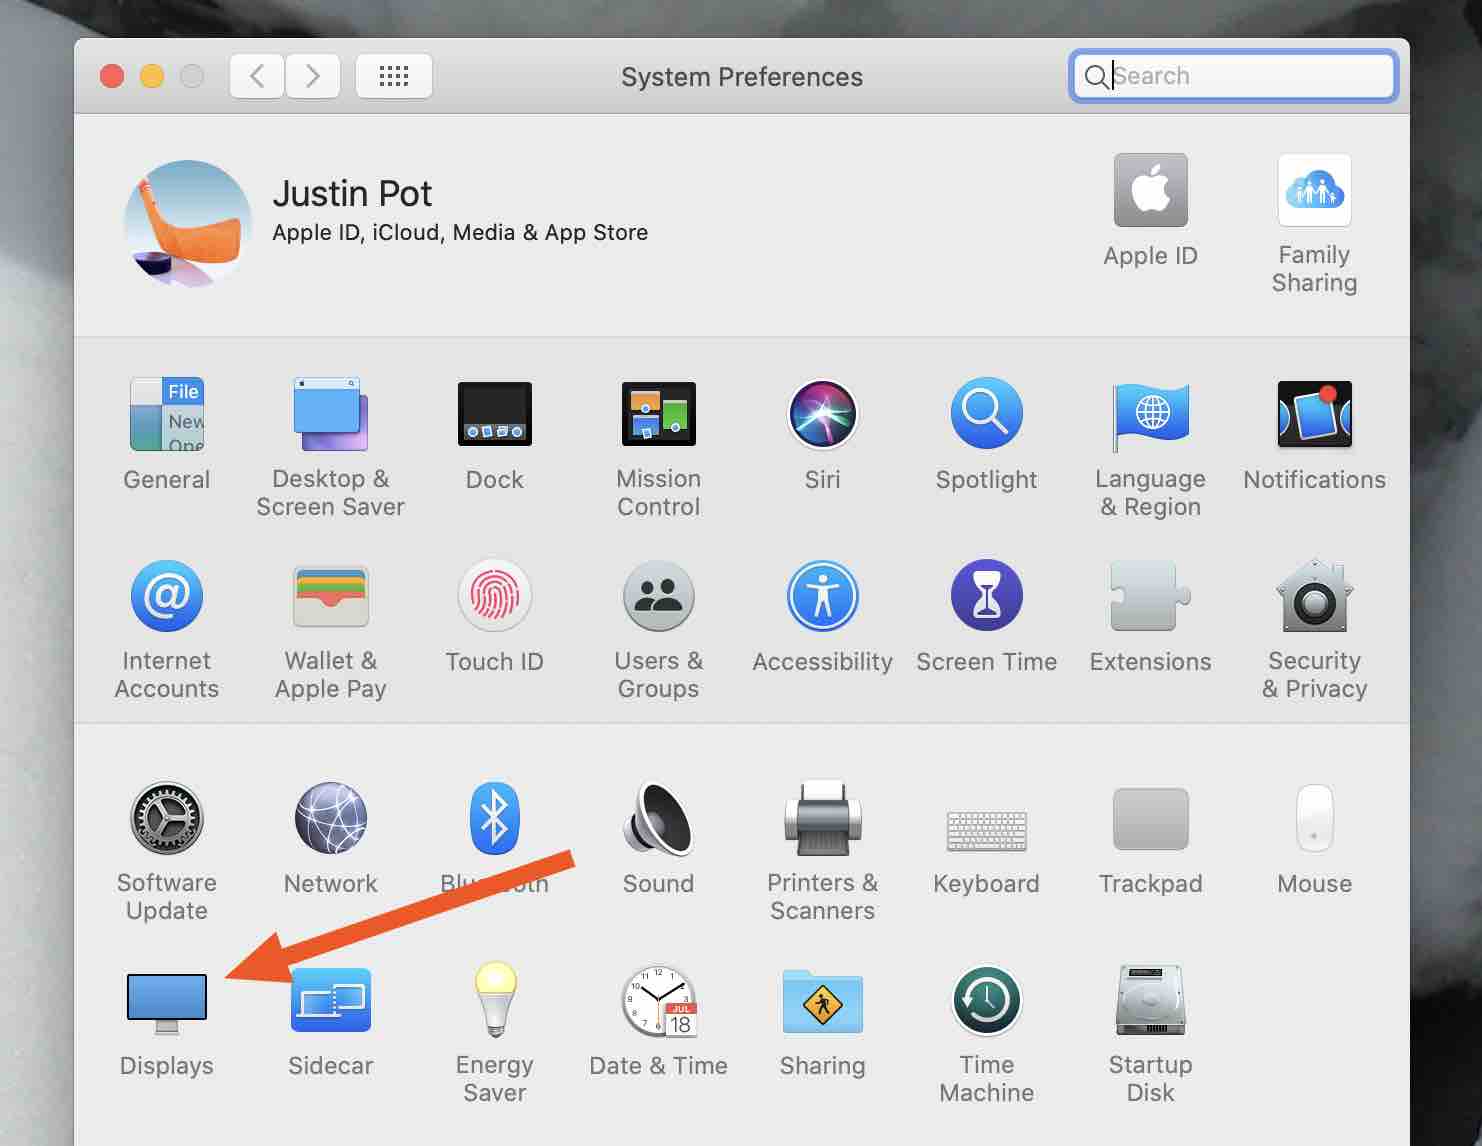The height and width of the screenshot is (1146, 1482).
Task: Click the Show All grid button
Action: (x=394, y=76)
